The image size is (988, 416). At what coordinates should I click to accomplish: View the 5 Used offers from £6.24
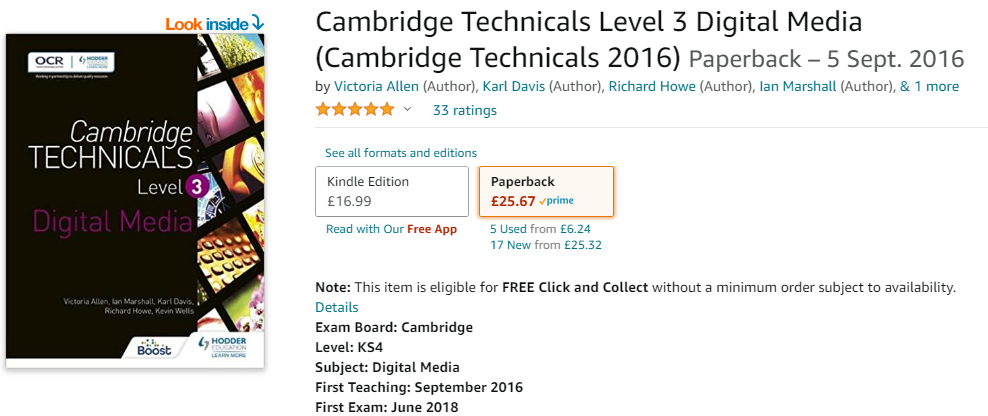[x=540, y=229]
